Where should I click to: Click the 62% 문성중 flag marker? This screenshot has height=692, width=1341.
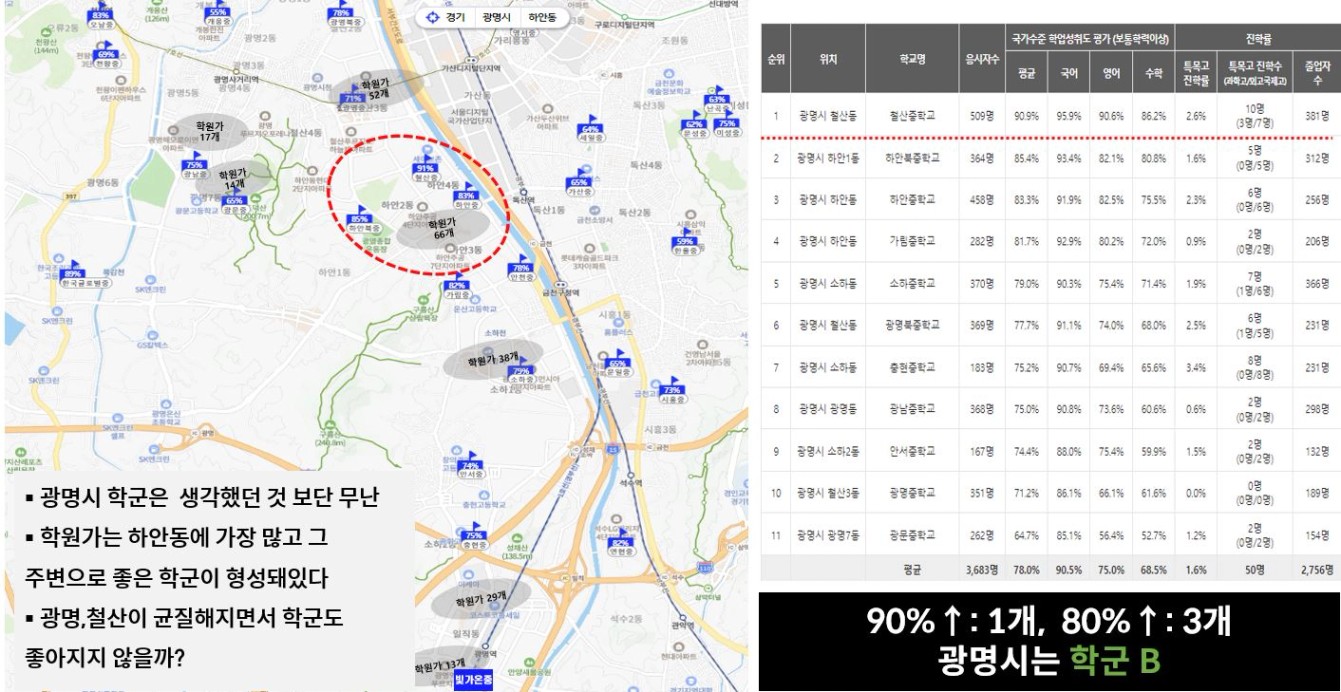coord(695,125)
